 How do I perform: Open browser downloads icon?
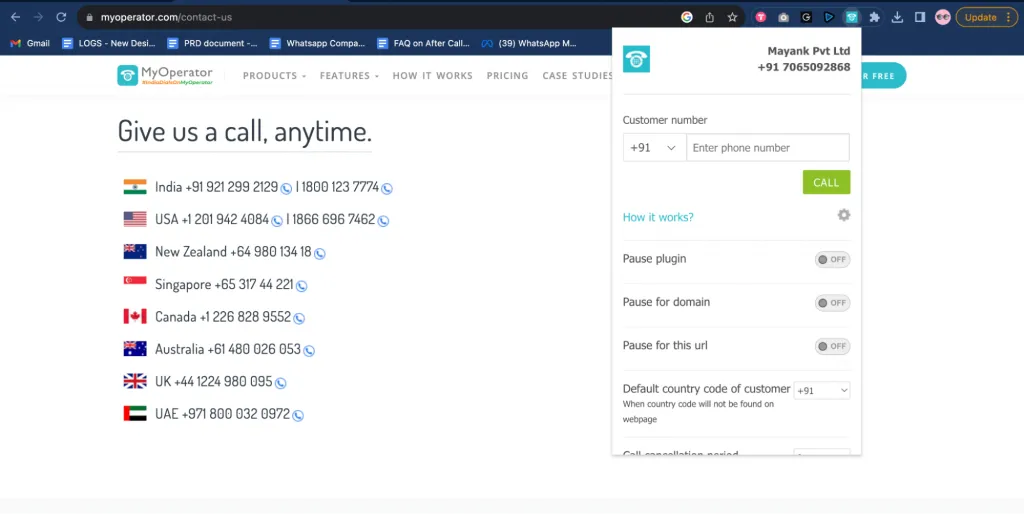(x=897, y=18)
